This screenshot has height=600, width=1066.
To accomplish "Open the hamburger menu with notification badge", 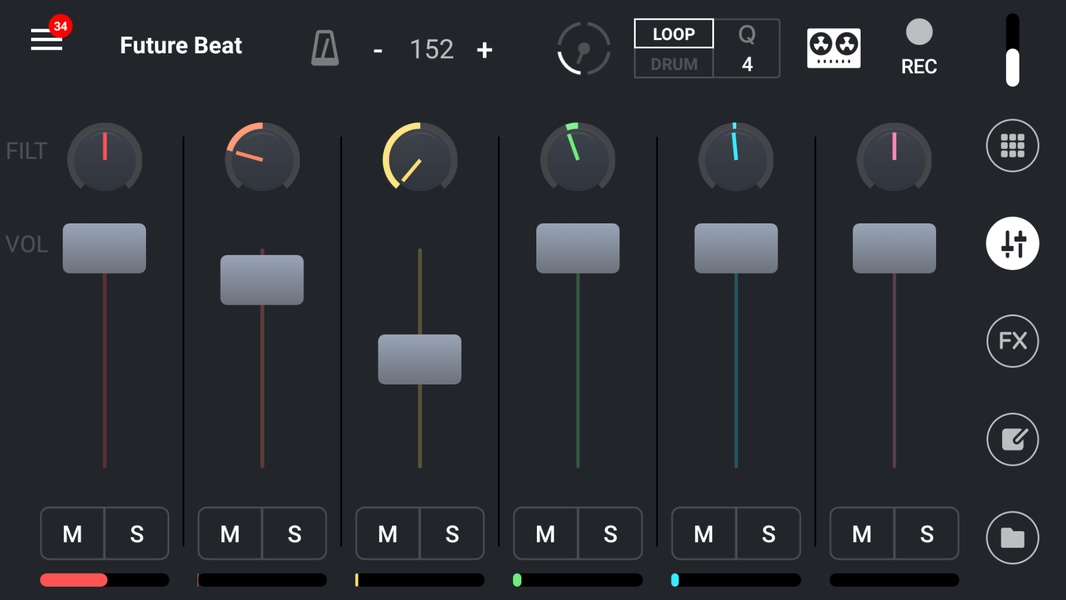I will (47, 40).
